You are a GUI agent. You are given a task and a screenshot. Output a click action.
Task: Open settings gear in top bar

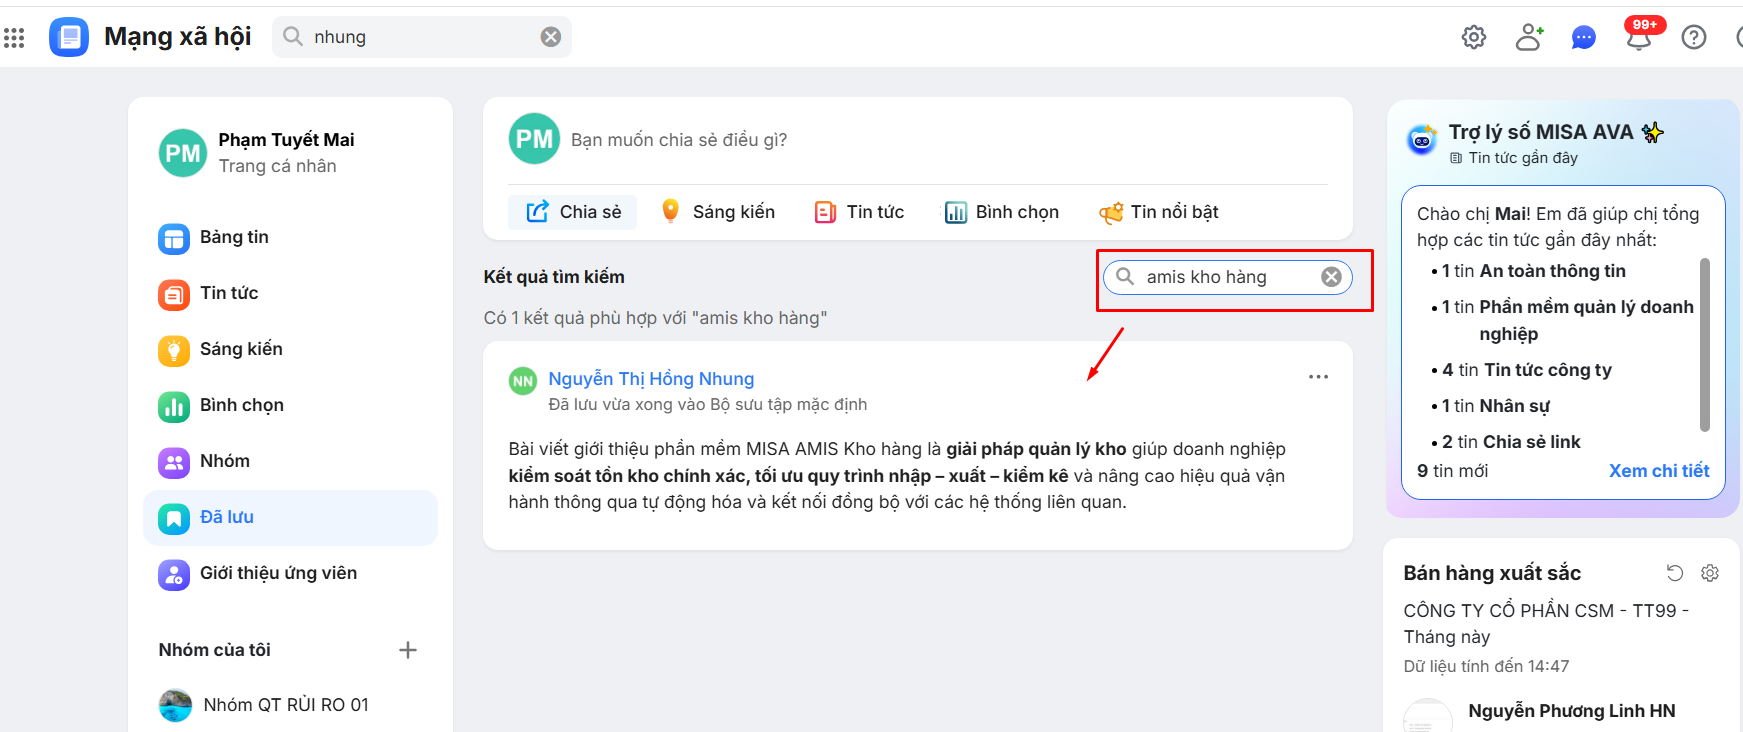coord(1474,38)
